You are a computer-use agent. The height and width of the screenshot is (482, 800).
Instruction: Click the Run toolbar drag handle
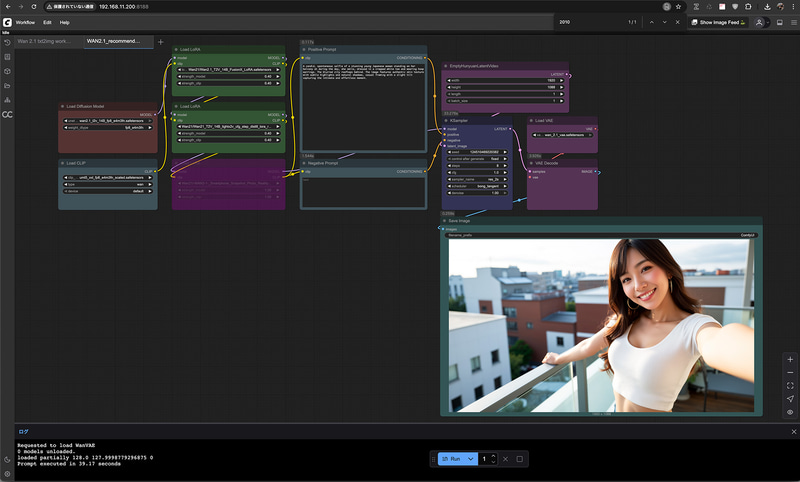pyautogui.click(x=434, y=459)
